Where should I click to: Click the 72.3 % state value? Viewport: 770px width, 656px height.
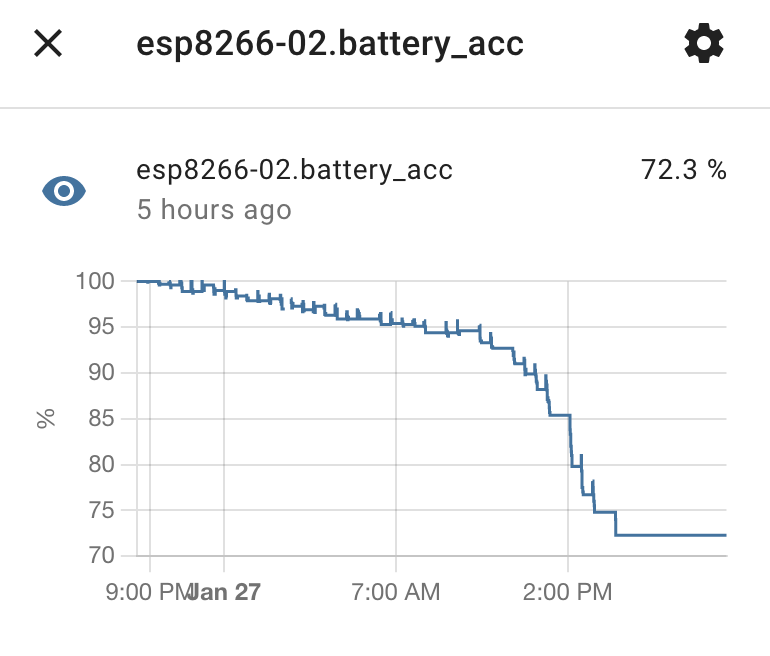683,170
